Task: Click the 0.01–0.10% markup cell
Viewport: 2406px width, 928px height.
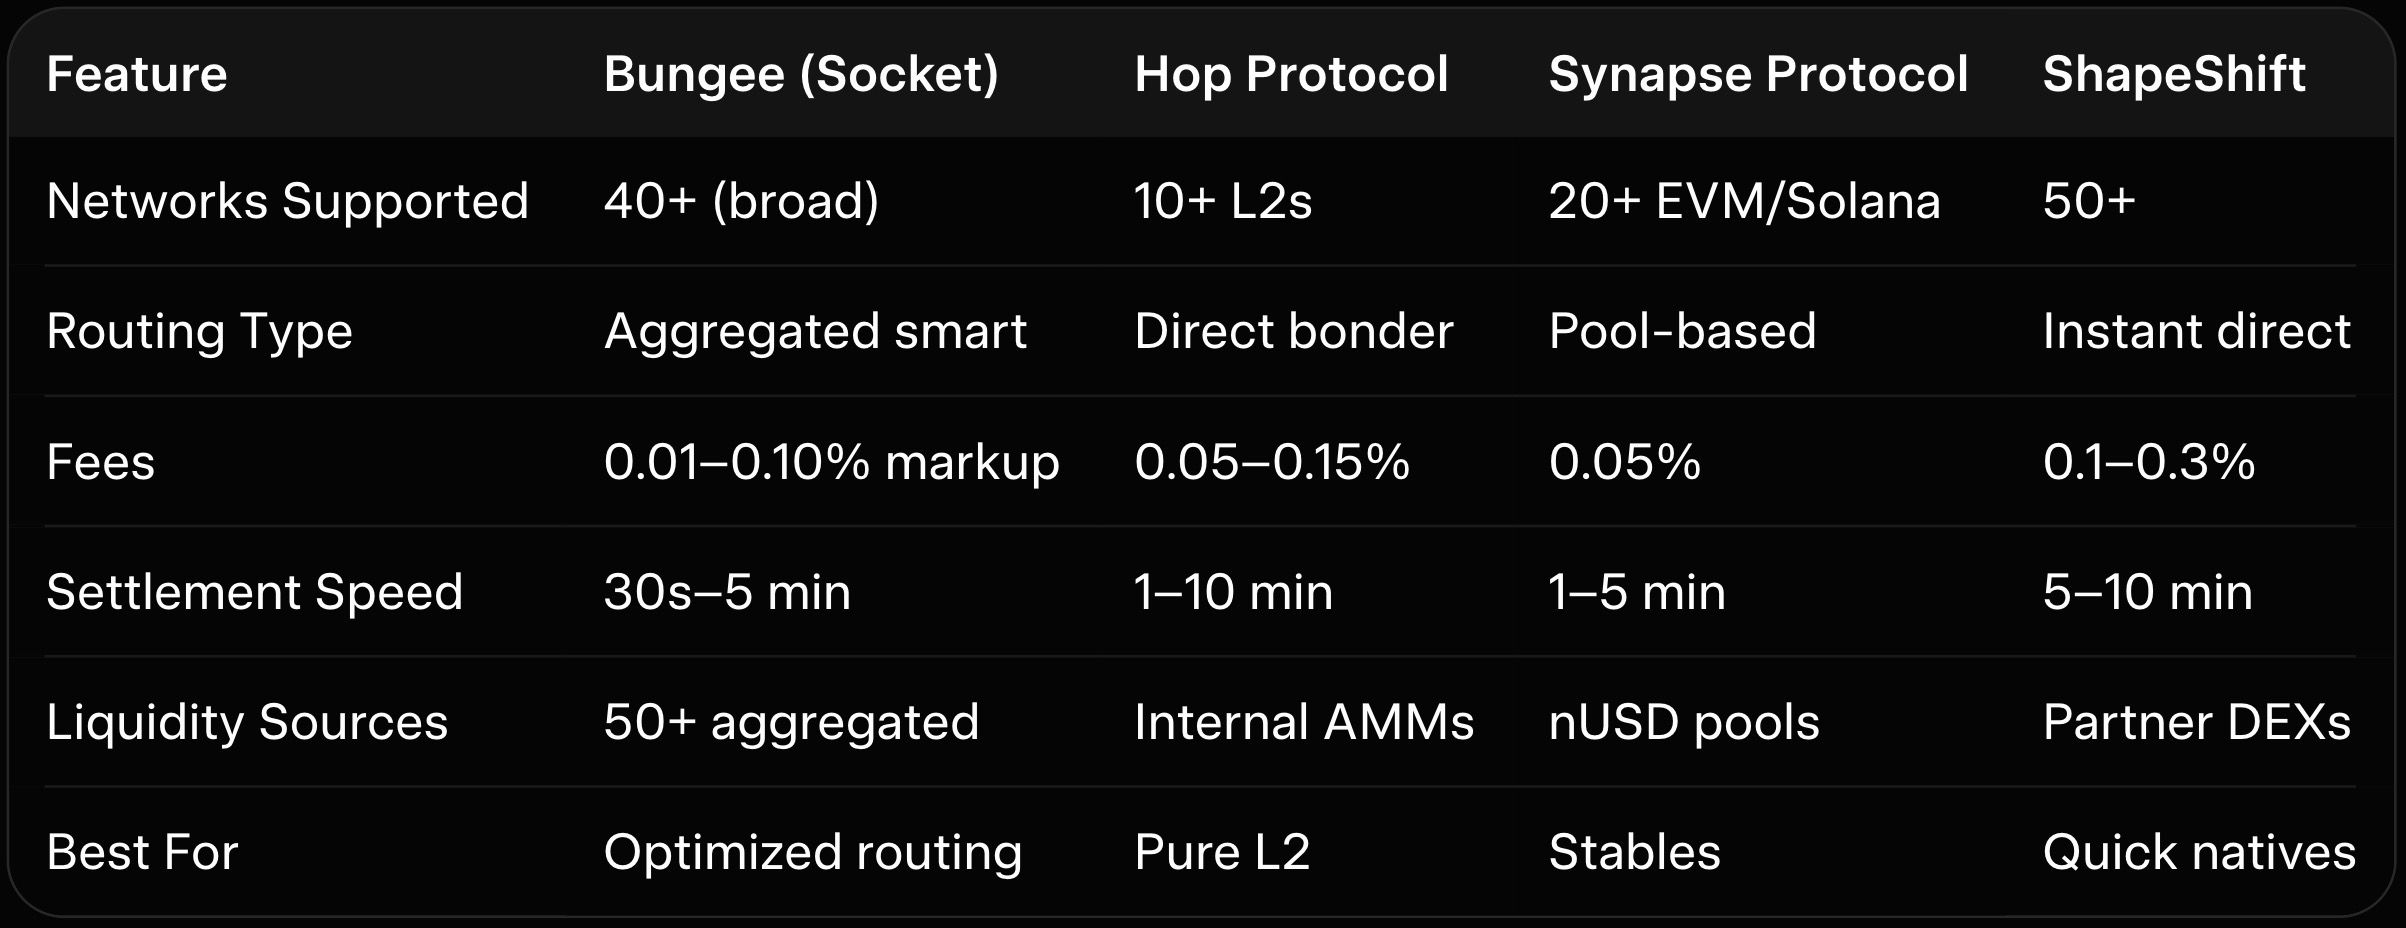Action: pyautogui.click(x=831, y=462)
